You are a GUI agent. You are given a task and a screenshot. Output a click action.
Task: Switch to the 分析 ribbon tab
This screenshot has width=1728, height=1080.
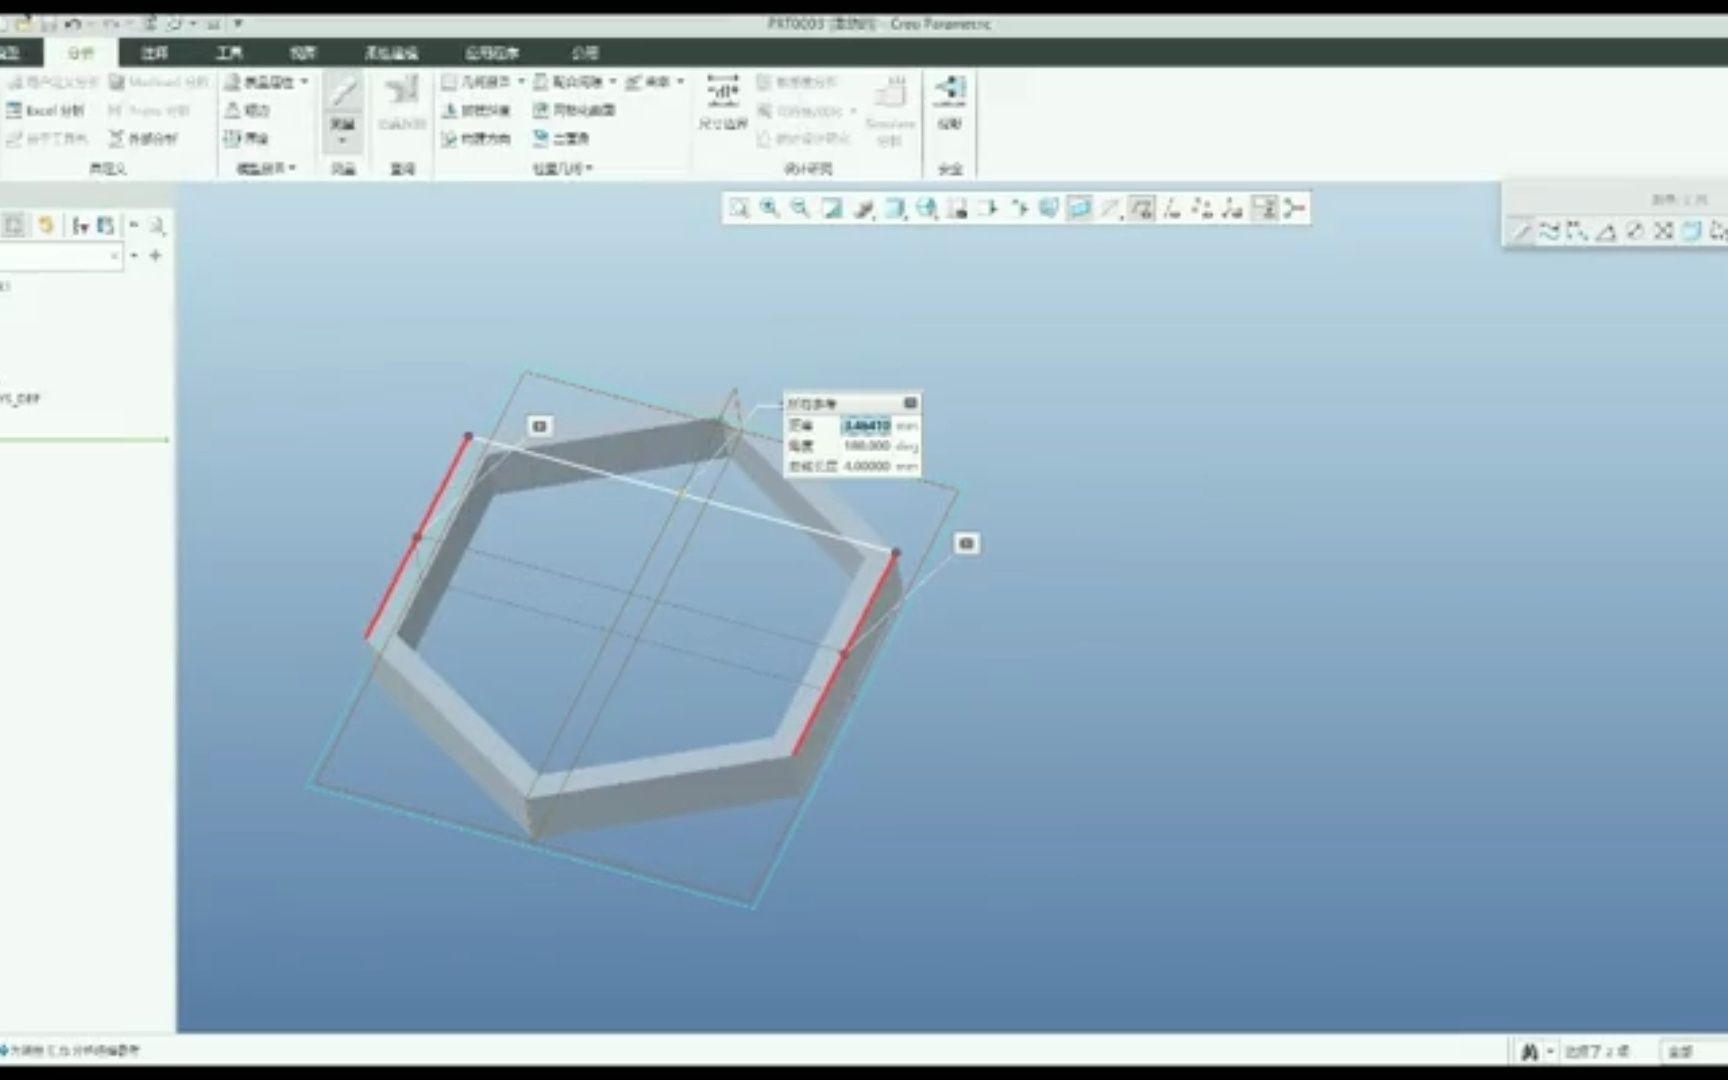(81, 53)
